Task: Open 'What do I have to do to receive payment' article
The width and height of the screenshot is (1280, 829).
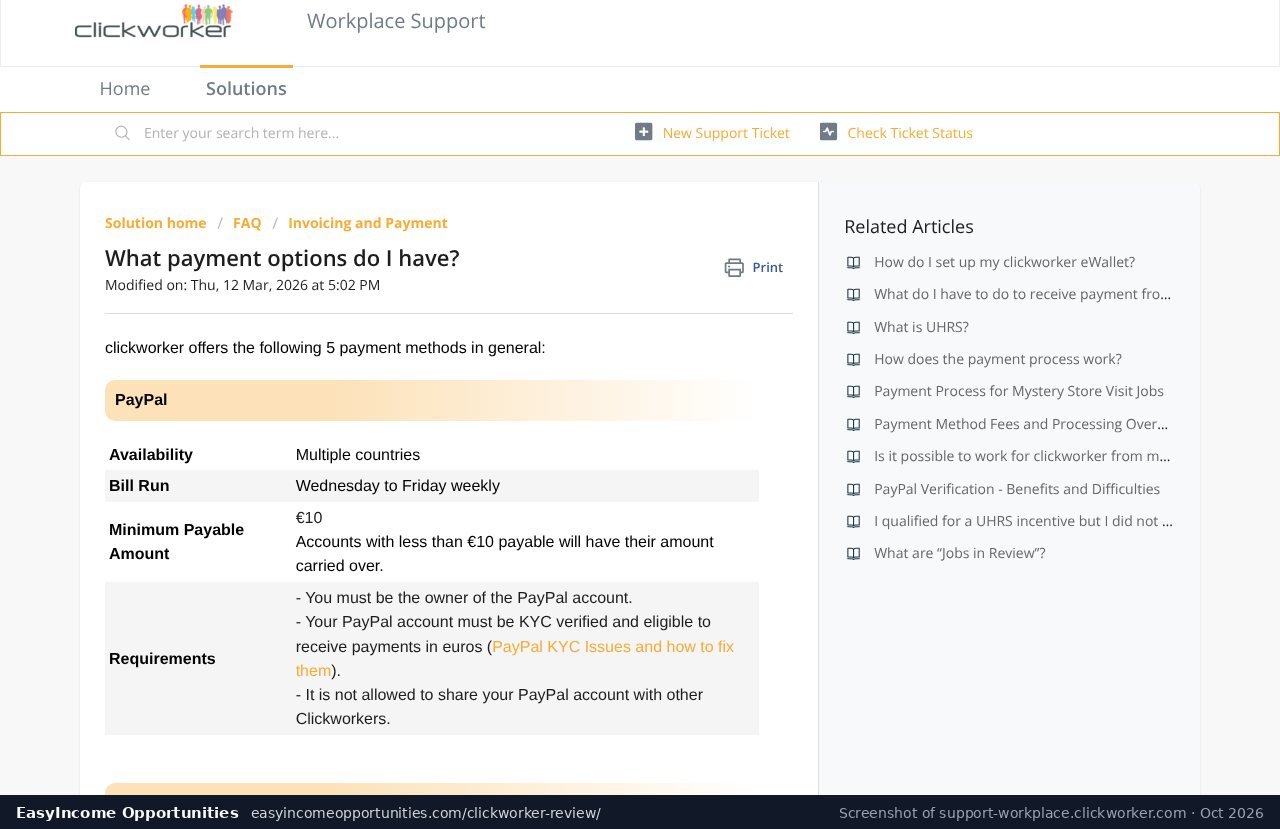Action: [x=1023, y=294]
